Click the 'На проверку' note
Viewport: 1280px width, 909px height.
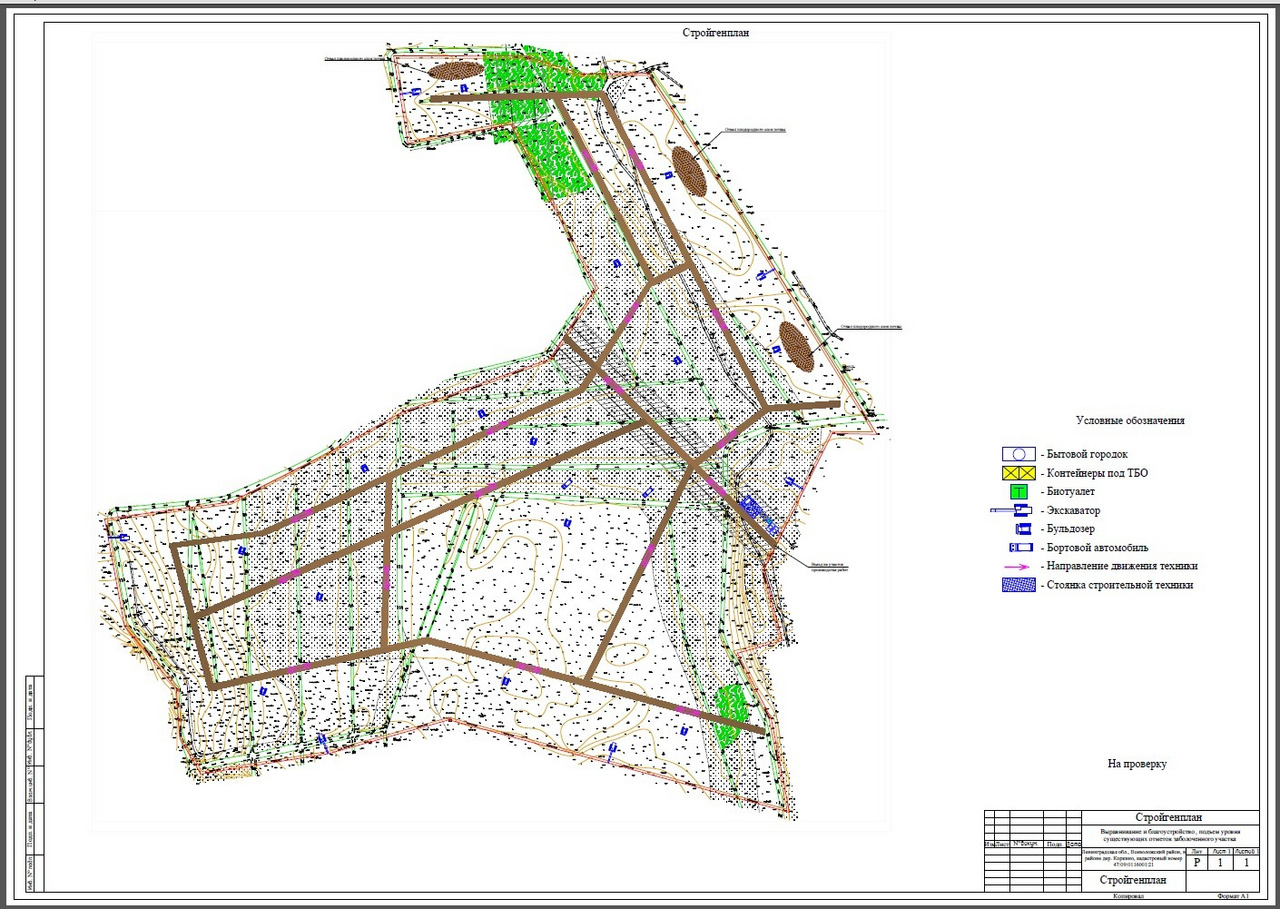click(x=1137, y=764)
